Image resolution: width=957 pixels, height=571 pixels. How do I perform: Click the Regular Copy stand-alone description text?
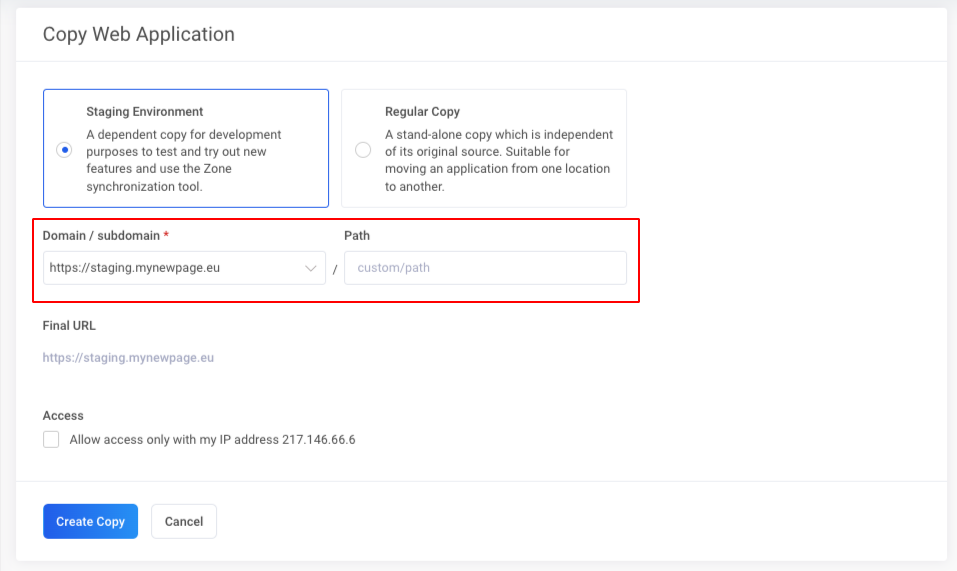(498, 160)
